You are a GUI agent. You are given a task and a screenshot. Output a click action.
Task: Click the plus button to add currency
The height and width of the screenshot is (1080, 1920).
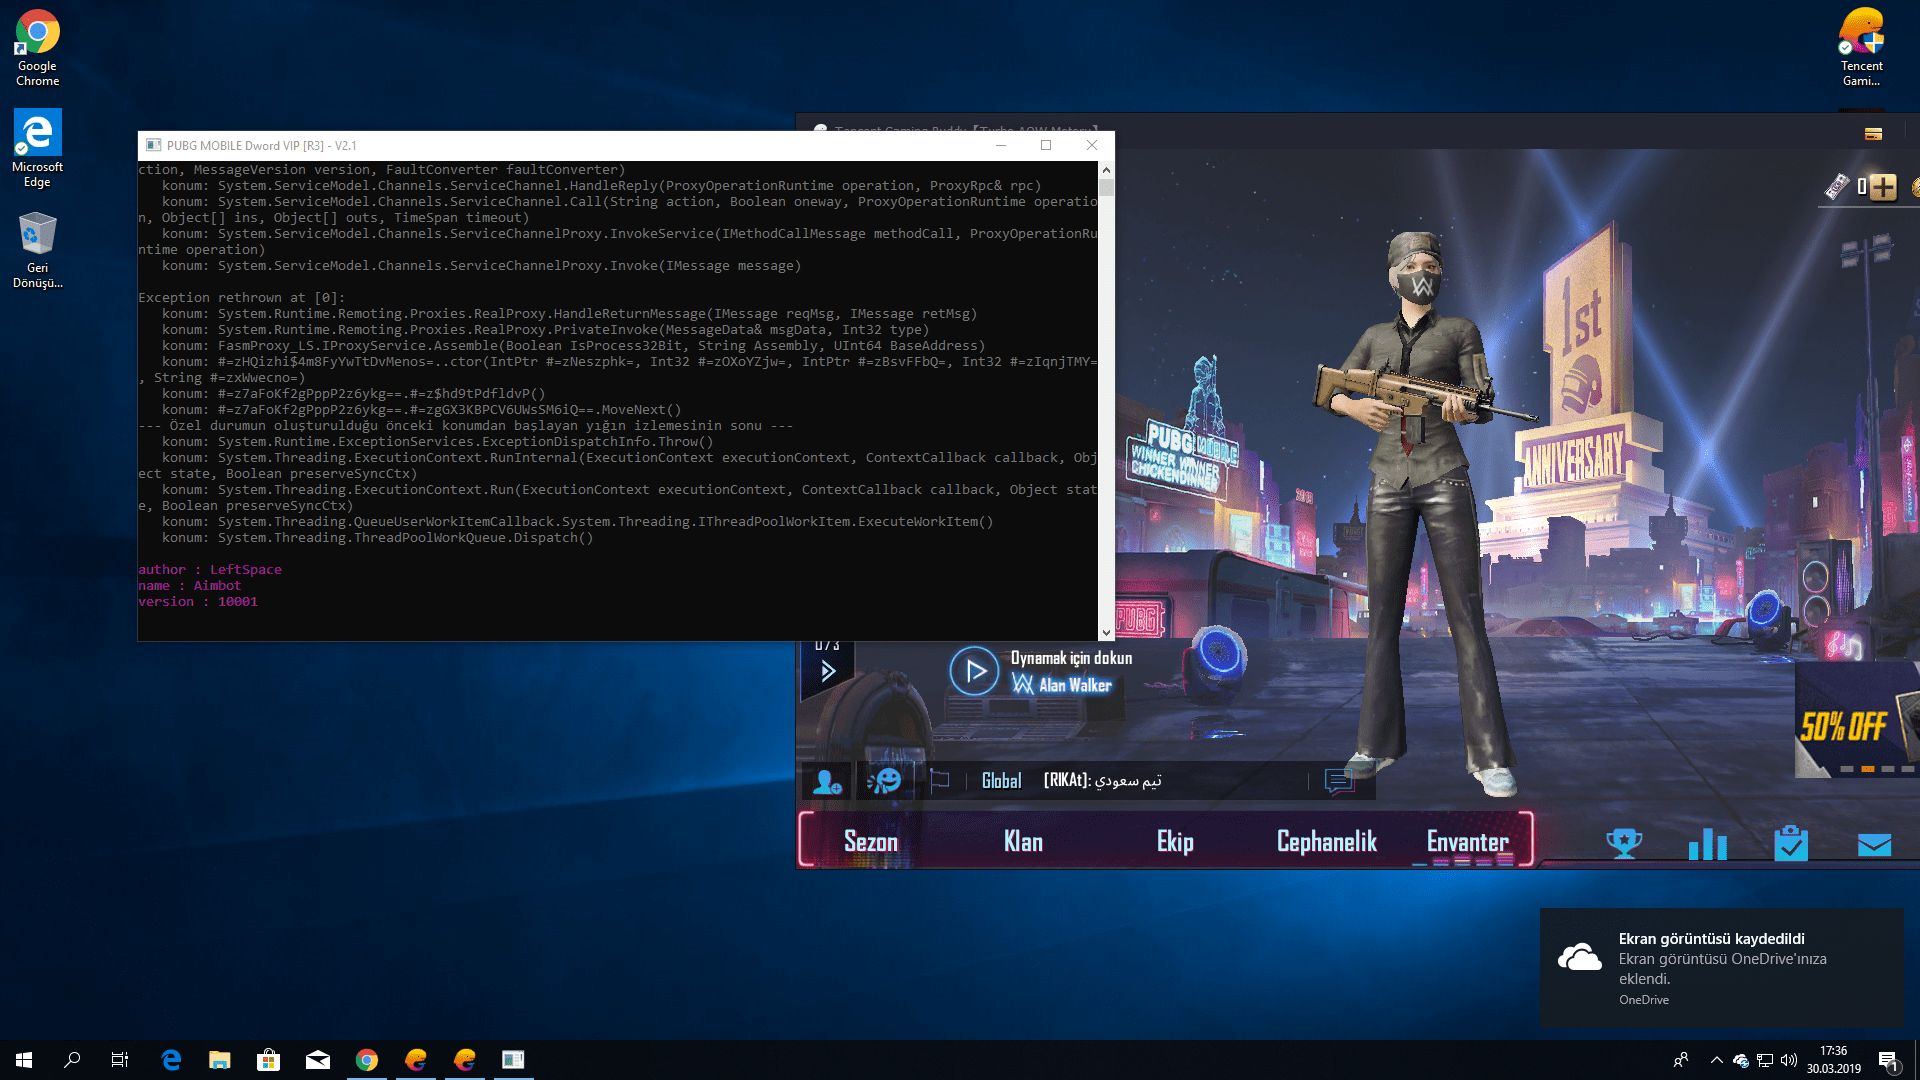tap(1883, 187)
